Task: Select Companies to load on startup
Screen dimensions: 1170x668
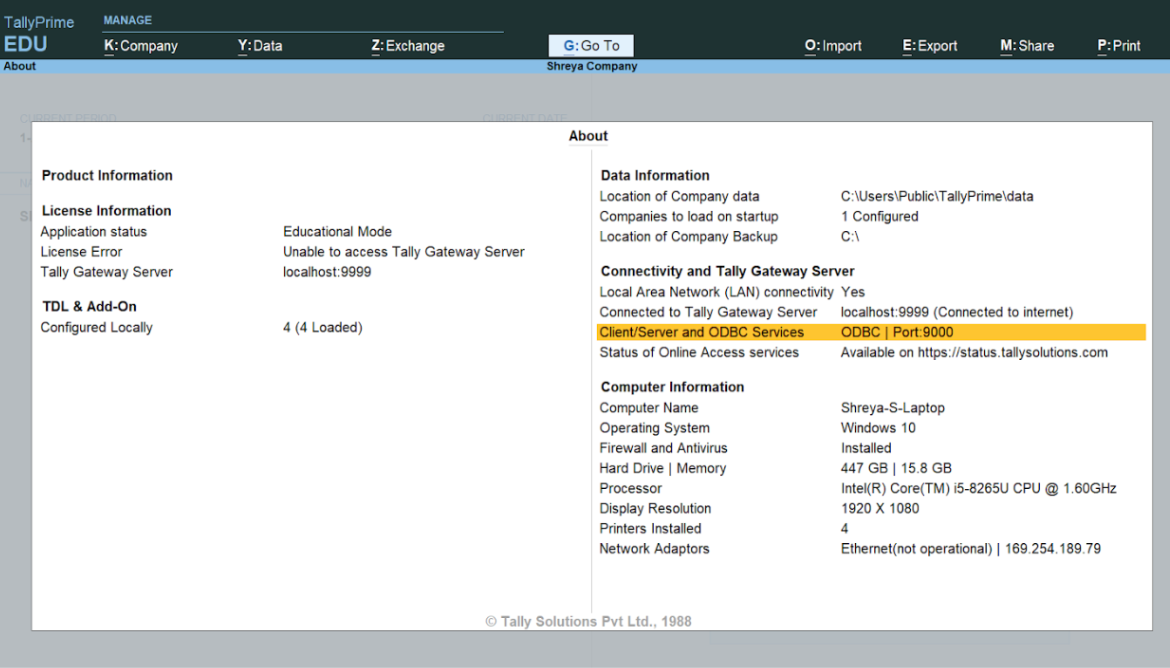Action: click(x=689, y=216)
